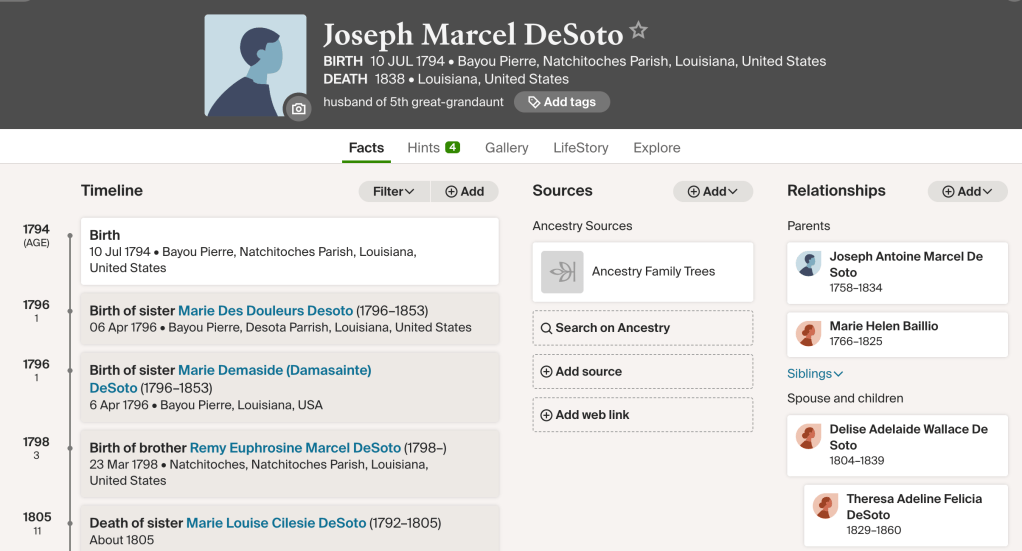Click the large profile silhouette picture

255,65
